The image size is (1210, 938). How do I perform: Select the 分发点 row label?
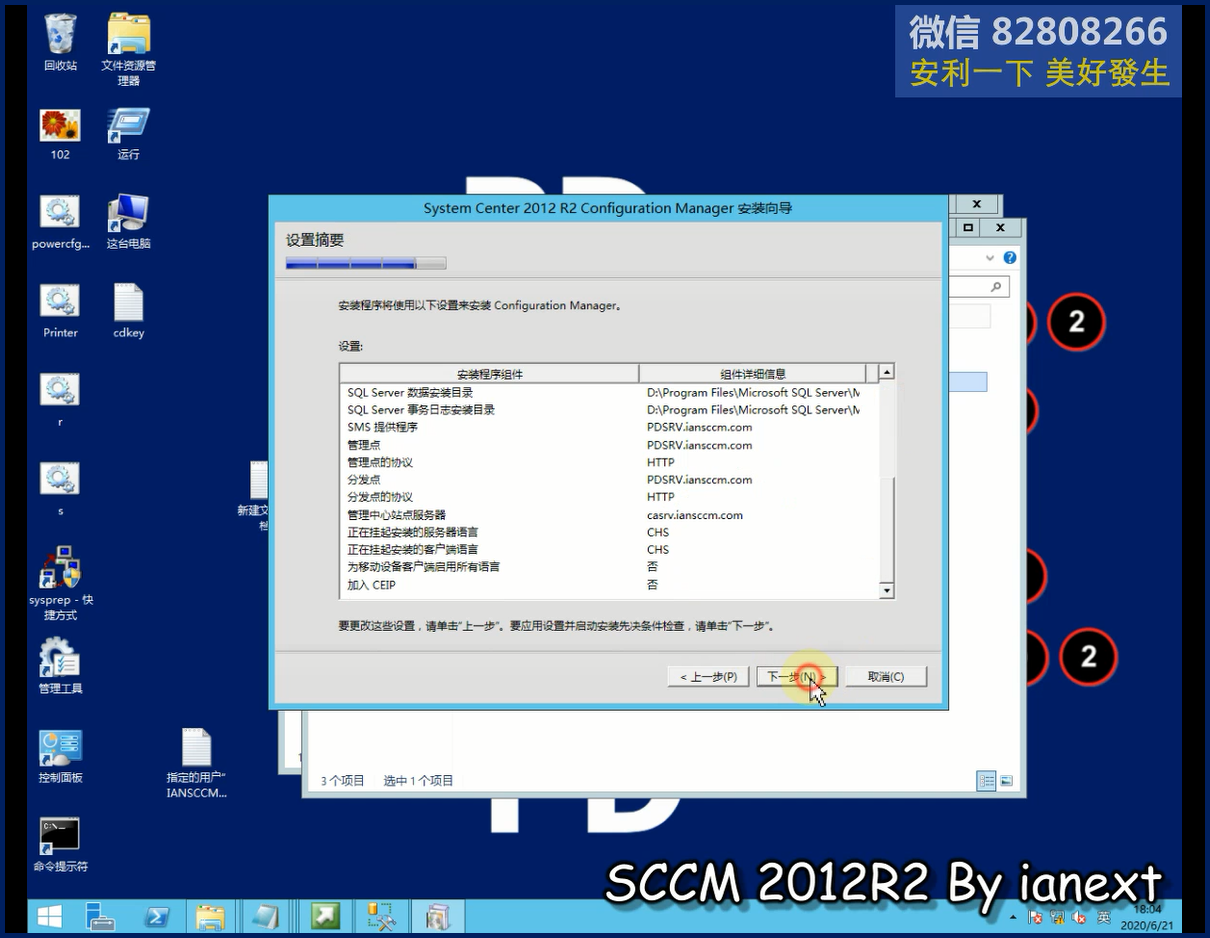364,480
